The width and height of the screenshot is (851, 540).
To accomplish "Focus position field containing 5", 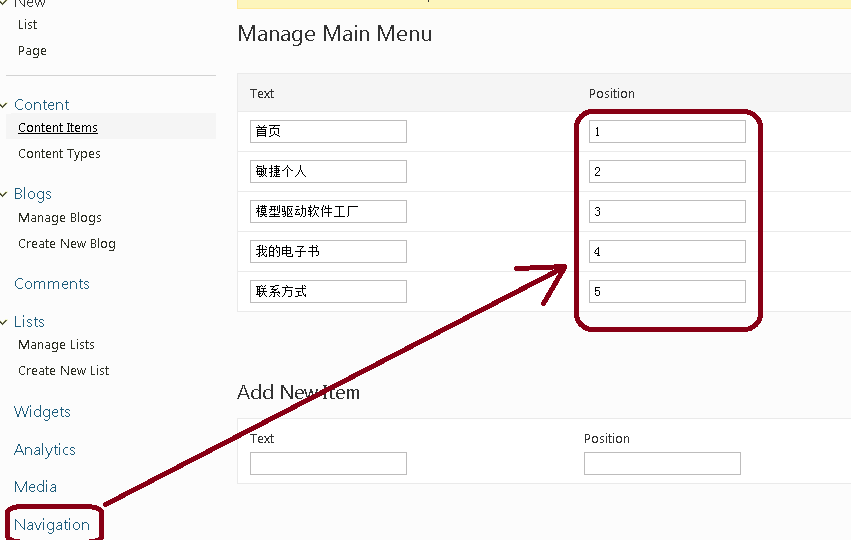I will coord(668,291).
